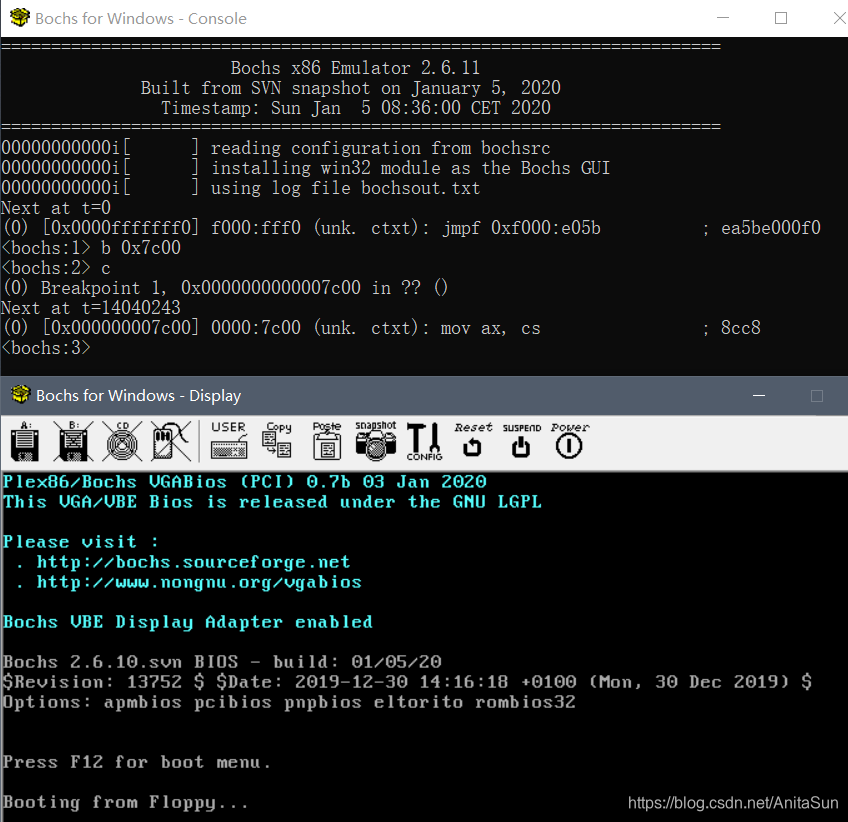
Task: Click the http://www.nongnu.org/vgabios text
Action: click(x=199, y=582)
